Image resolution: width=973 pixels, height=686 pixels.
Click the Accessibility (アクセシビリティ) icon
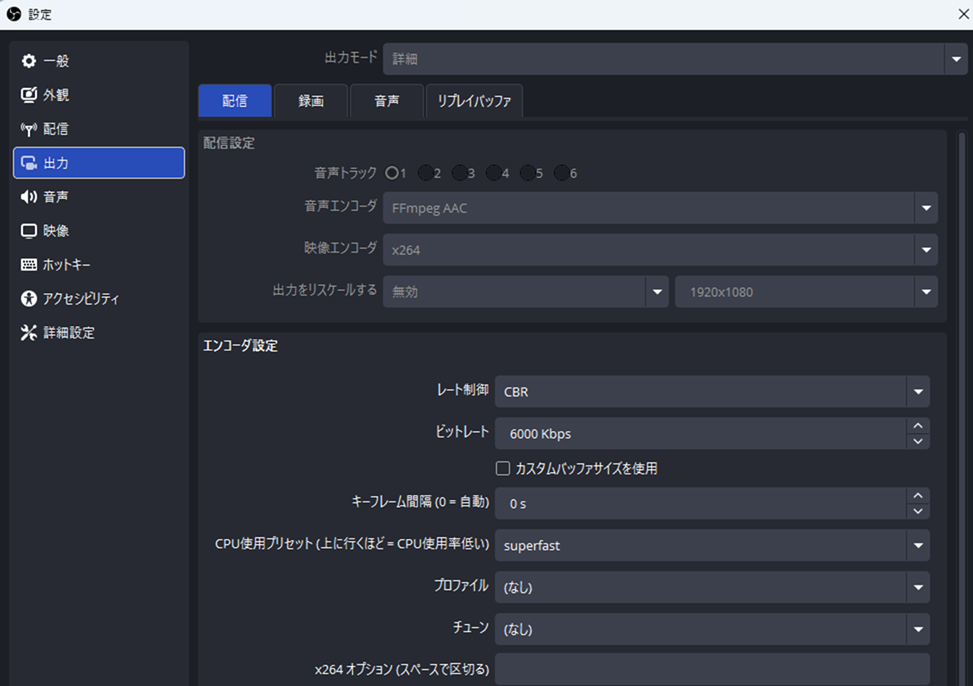coord(29,299)
